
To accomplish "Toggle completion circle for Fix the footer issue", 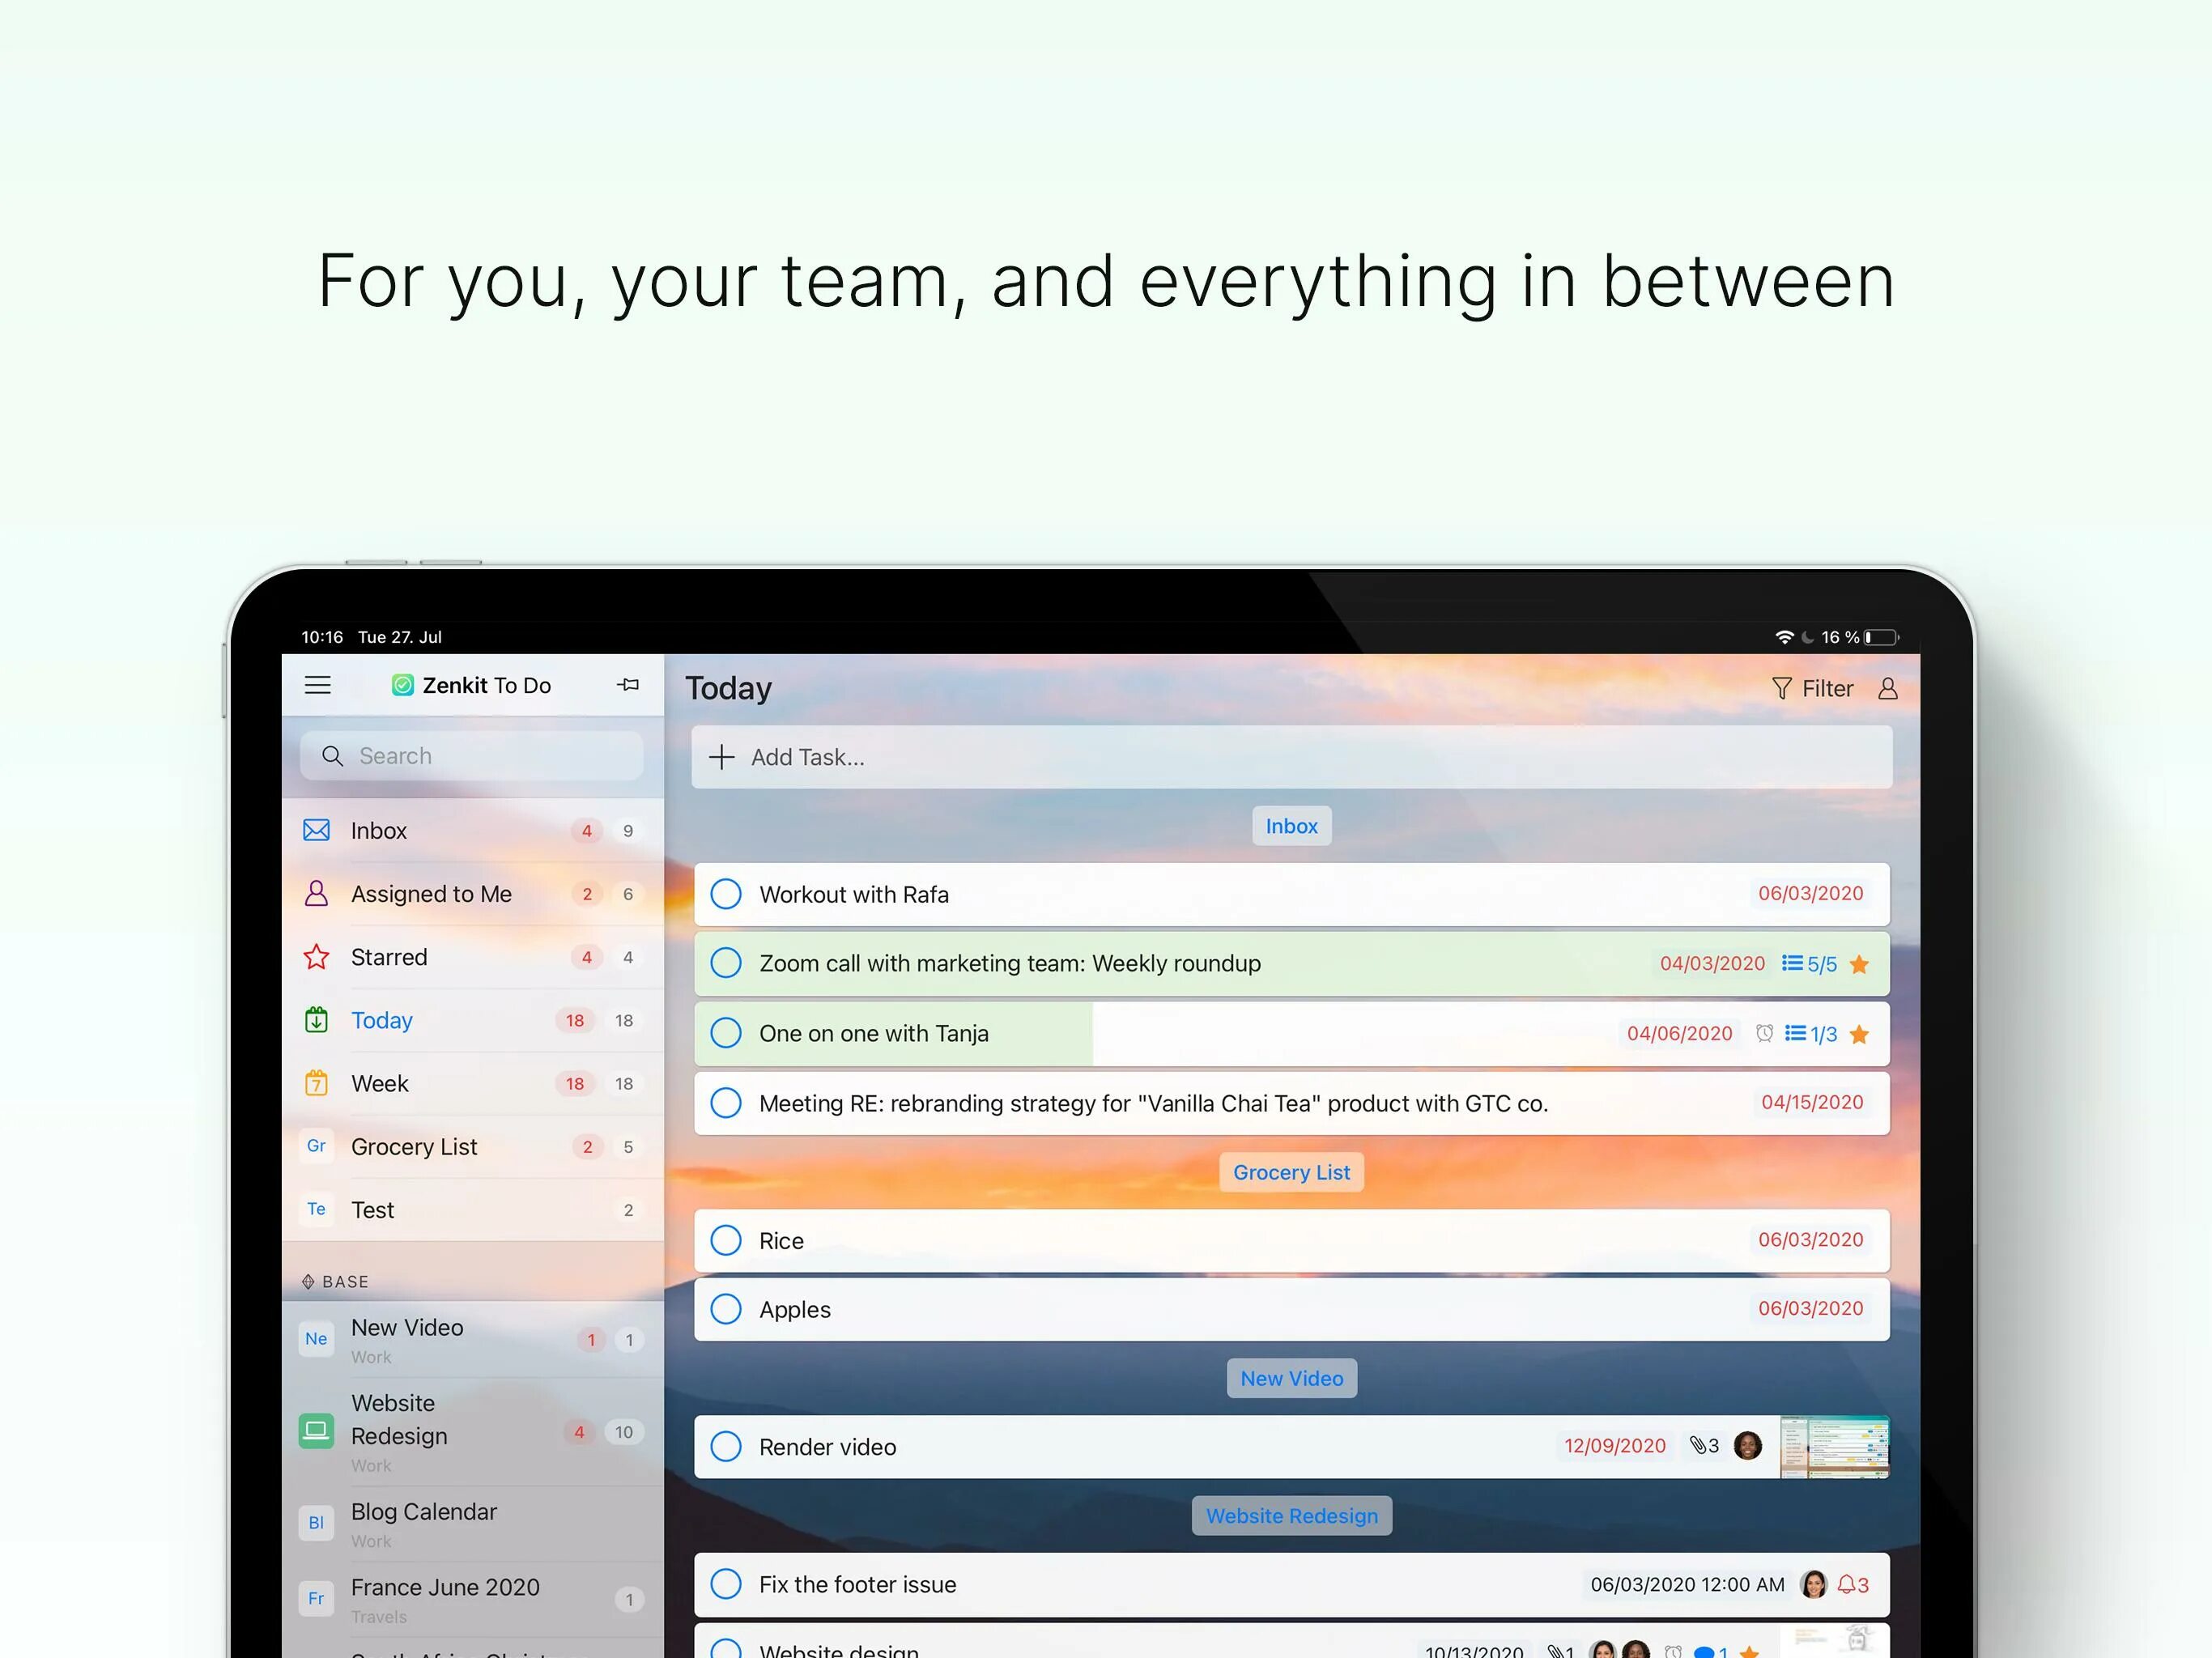I will pyautogui.click(x=730, y=1583).
